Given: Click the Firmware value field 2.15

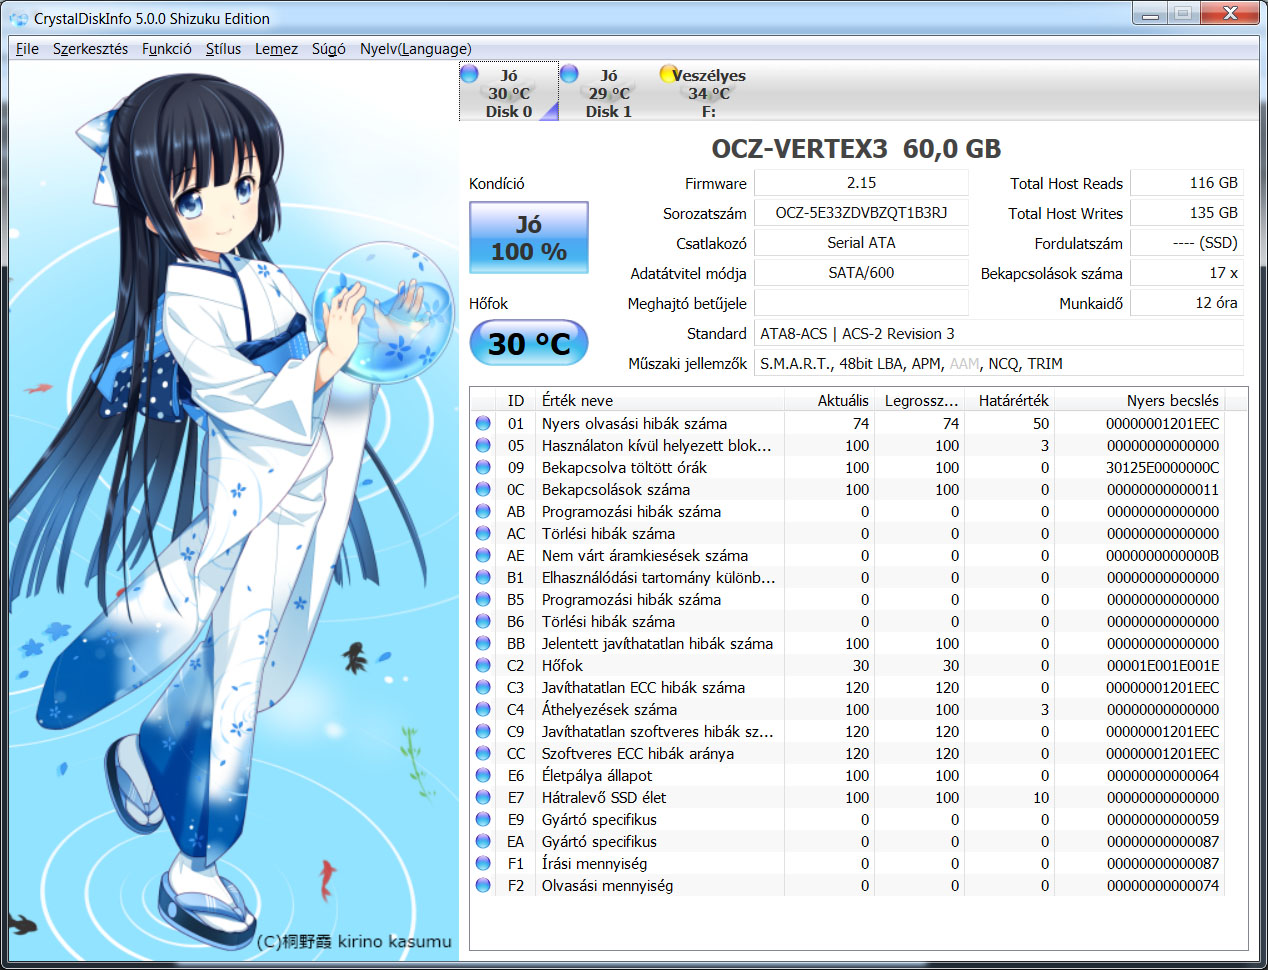Looking at the screenshot, I should (861, 183).
